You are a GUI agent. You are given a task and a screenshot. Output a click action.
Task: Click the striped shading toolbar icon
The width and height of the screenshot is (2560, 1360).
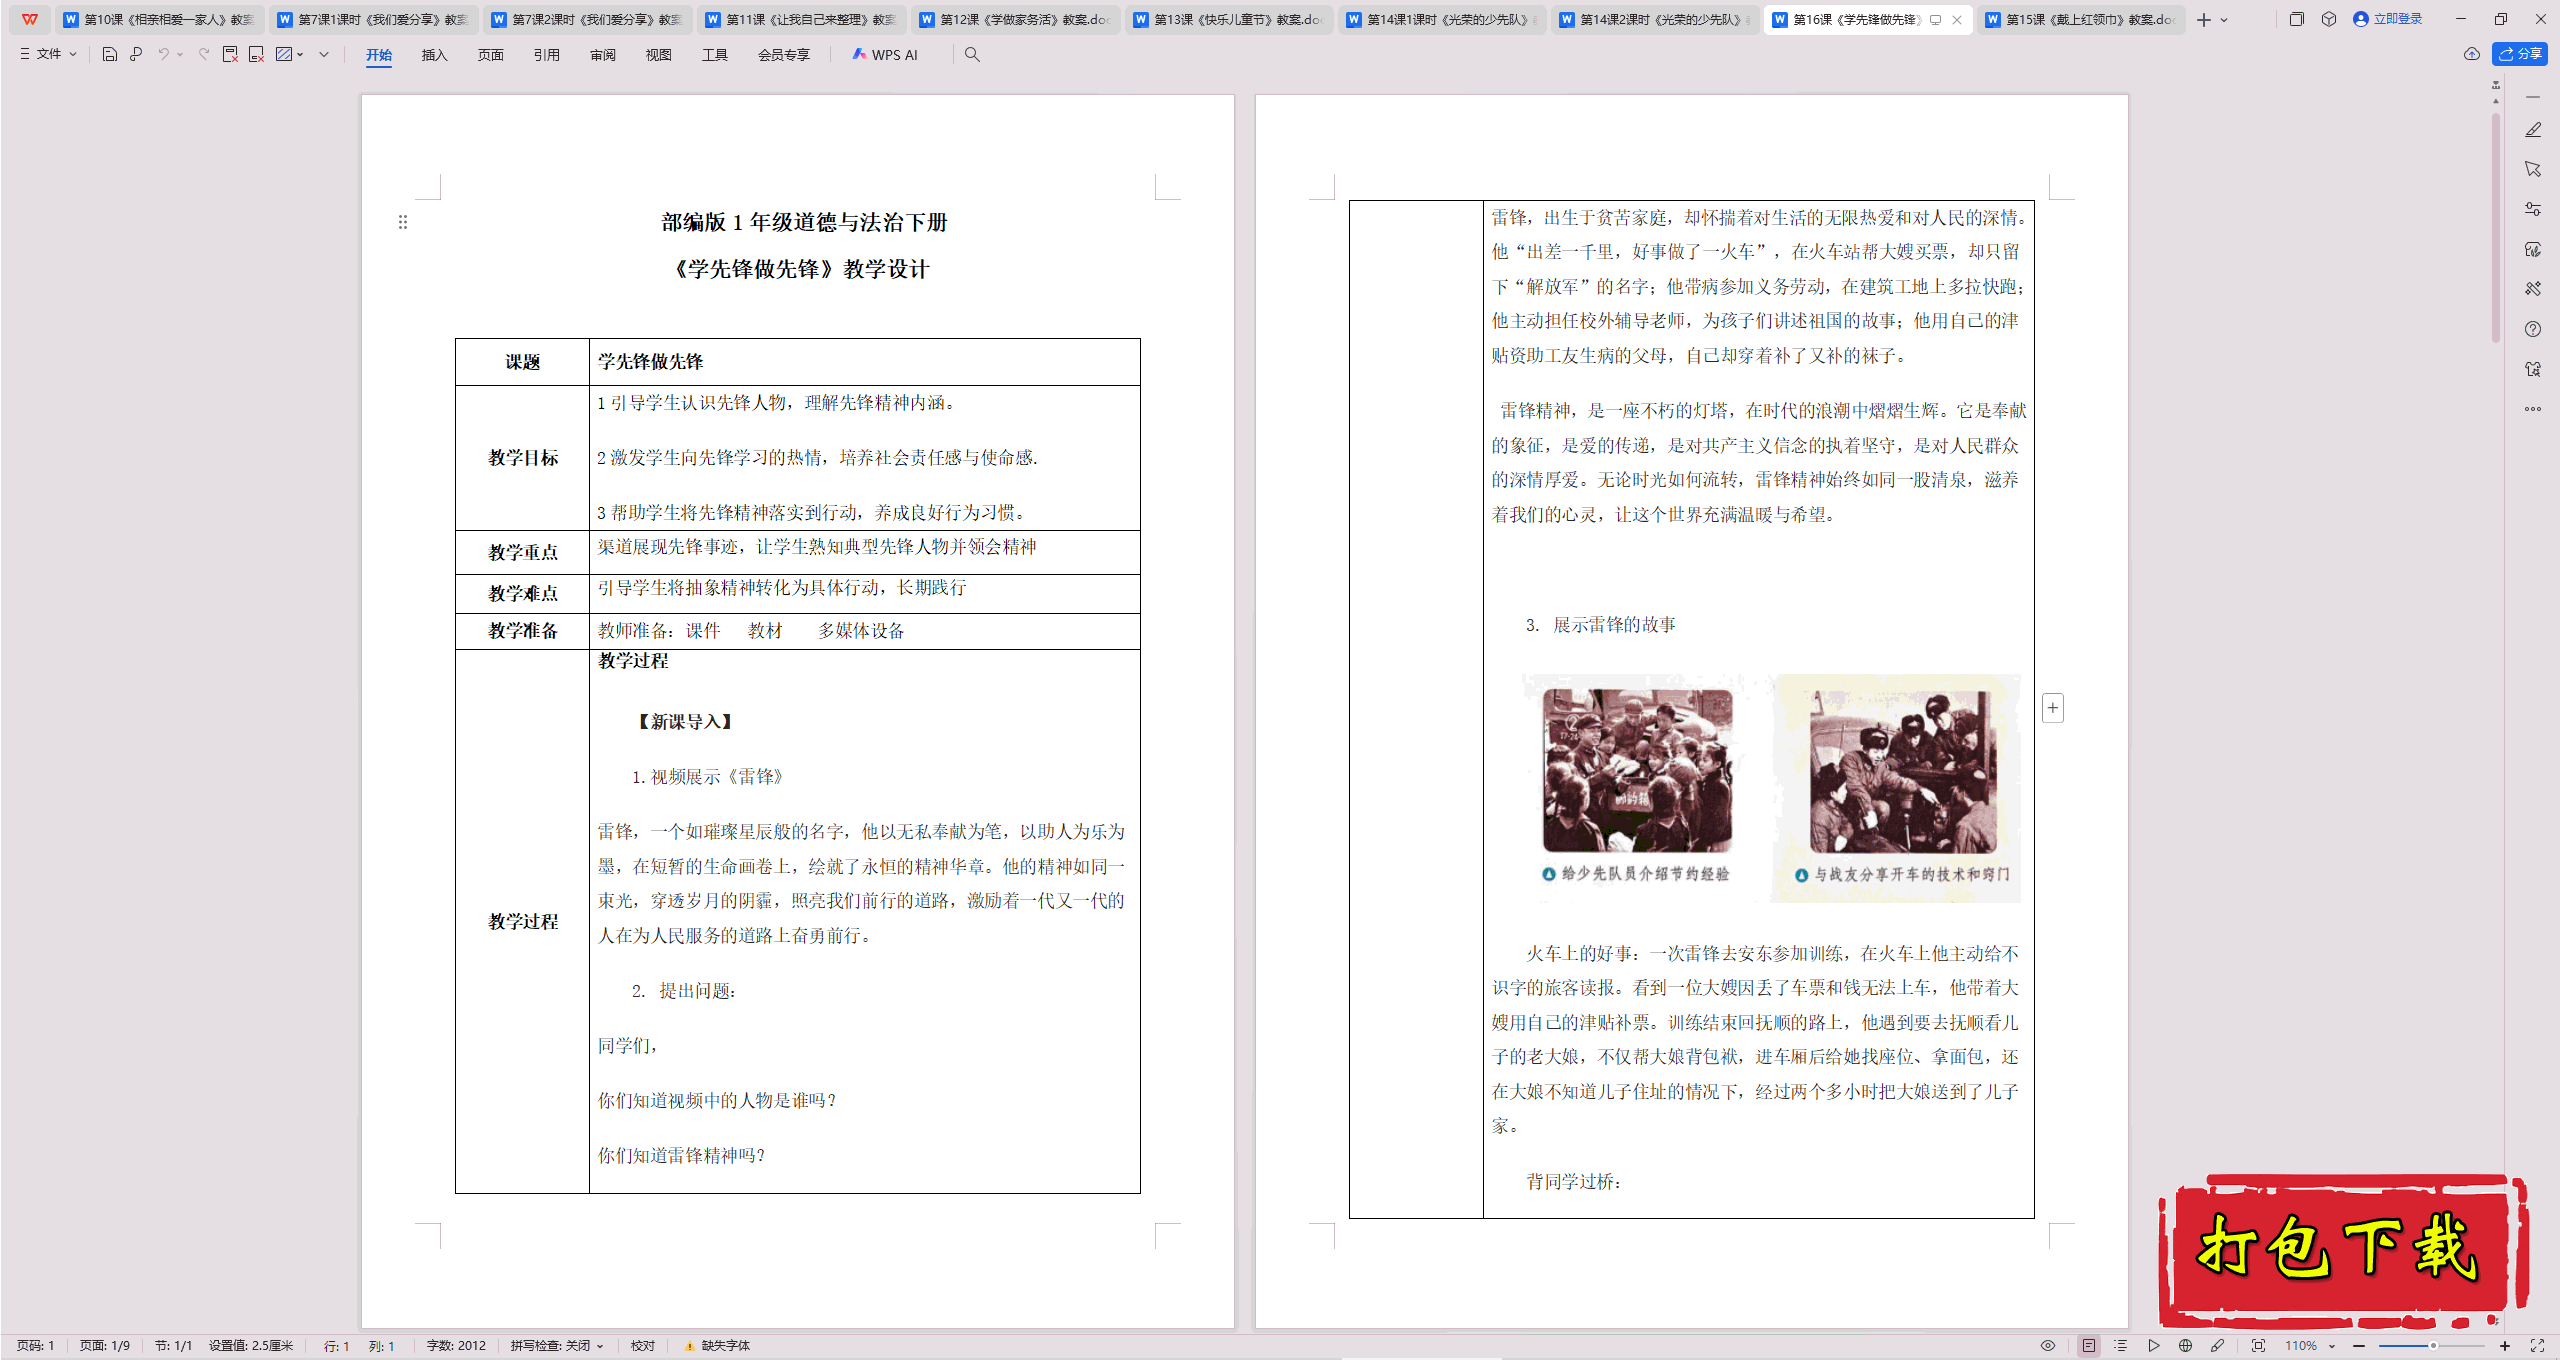284,54
